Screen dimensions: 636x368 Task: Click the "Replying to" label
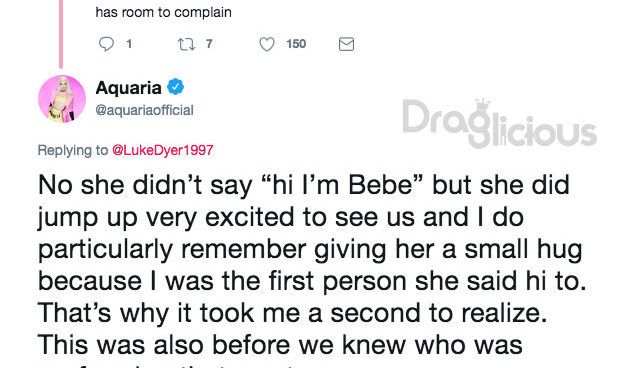(x=73, y=150)
